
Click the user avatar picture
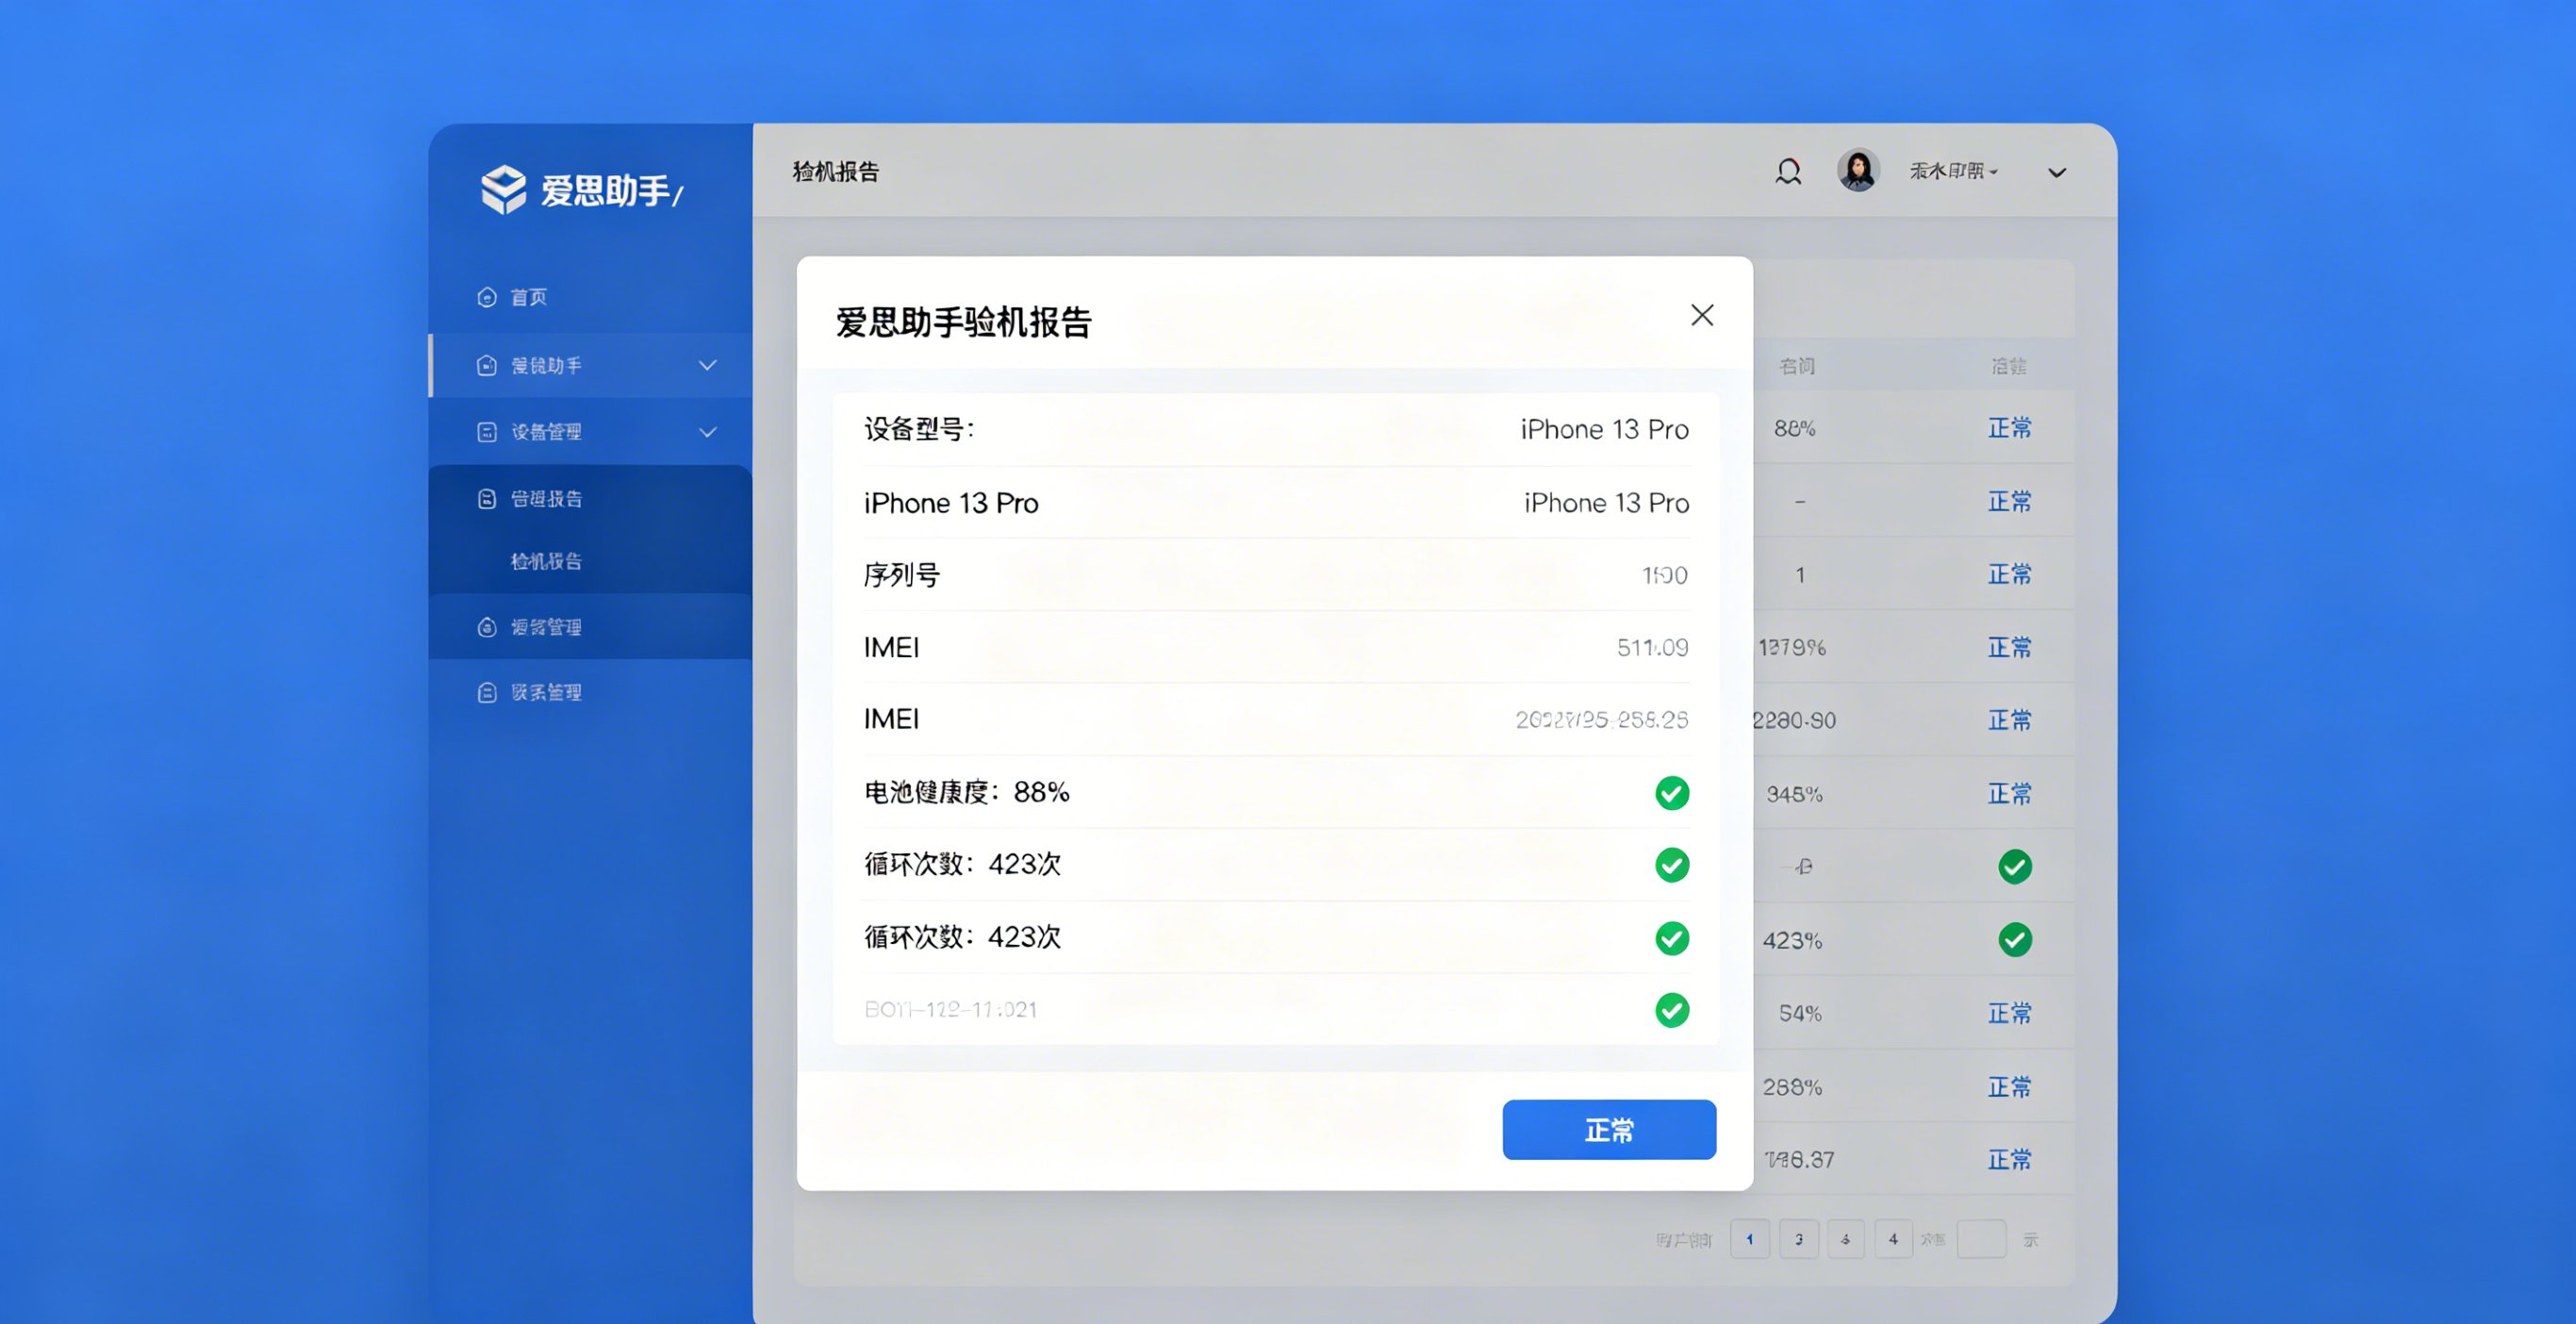click(1858, 170)
